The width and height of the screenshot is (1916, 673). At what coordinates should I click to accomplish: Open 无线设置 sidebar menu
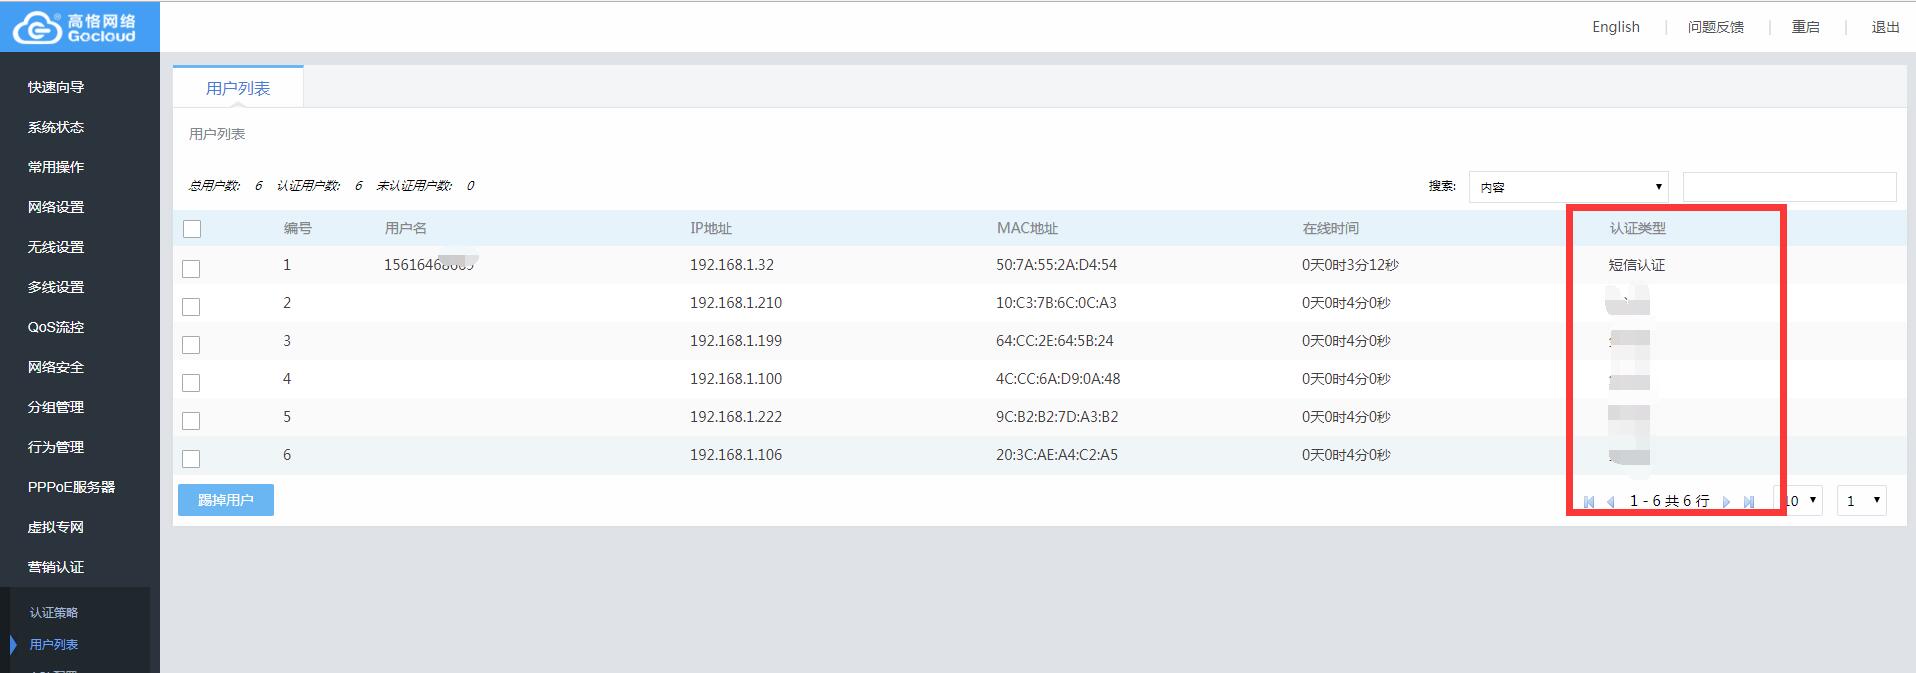tap(56, 247)
